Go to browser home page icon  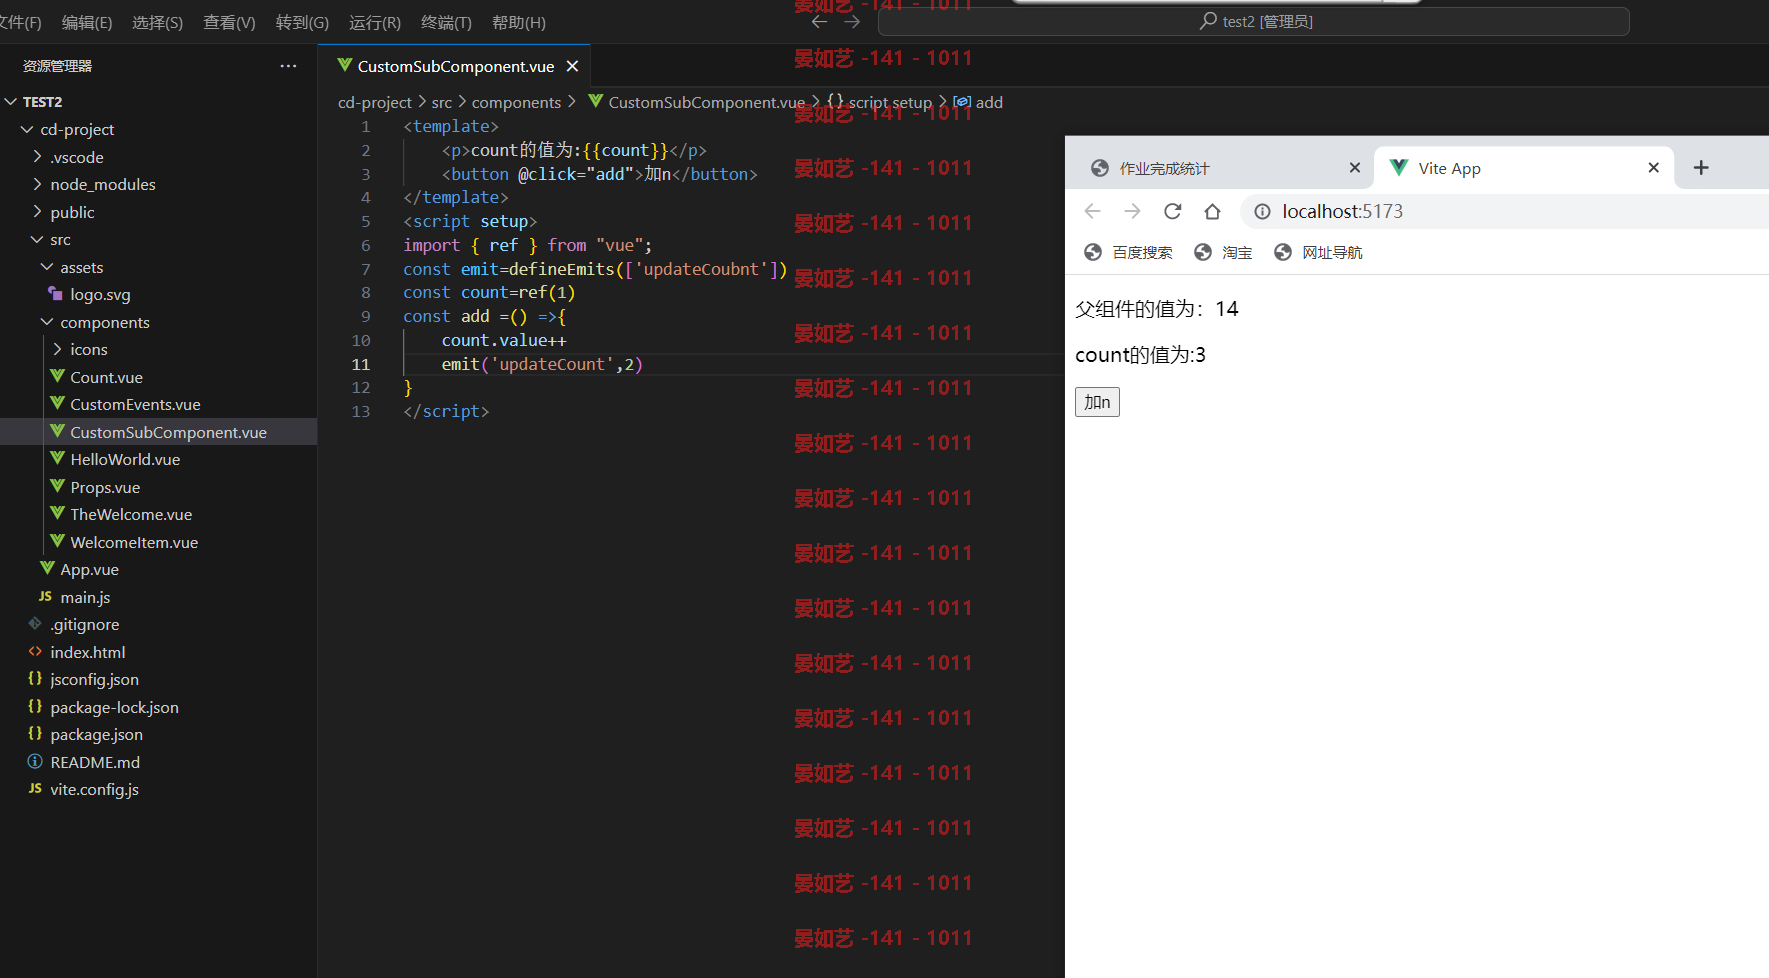(1212, 211)
